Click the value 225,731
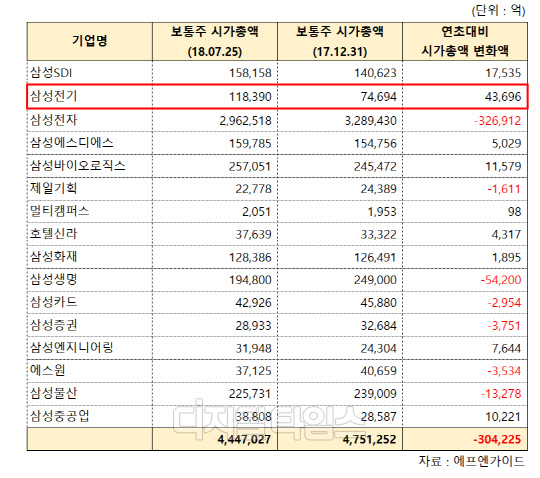This screenshot has width=540, height=478. (x=250, y=394)
